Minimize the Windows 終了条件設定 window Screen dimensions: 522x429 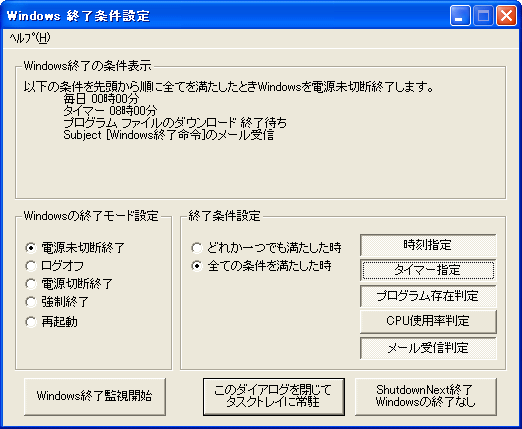click(460, 16)
